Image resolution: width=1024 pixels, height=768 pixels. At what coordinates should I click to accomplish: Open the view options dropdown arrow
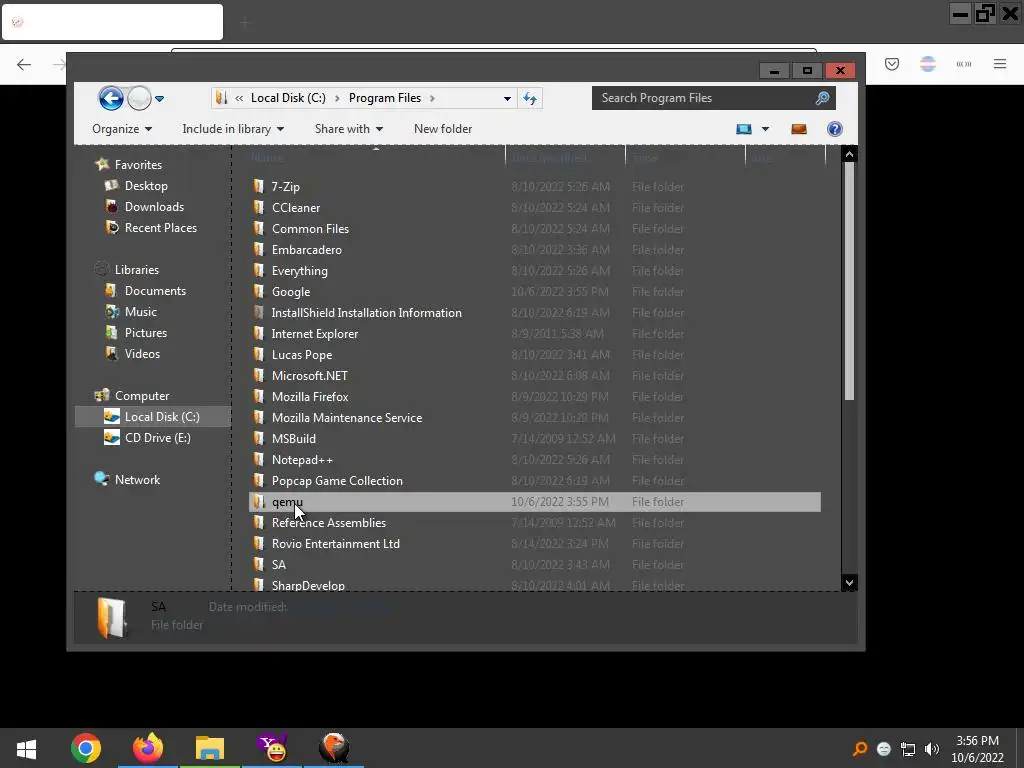click(765, 129)
